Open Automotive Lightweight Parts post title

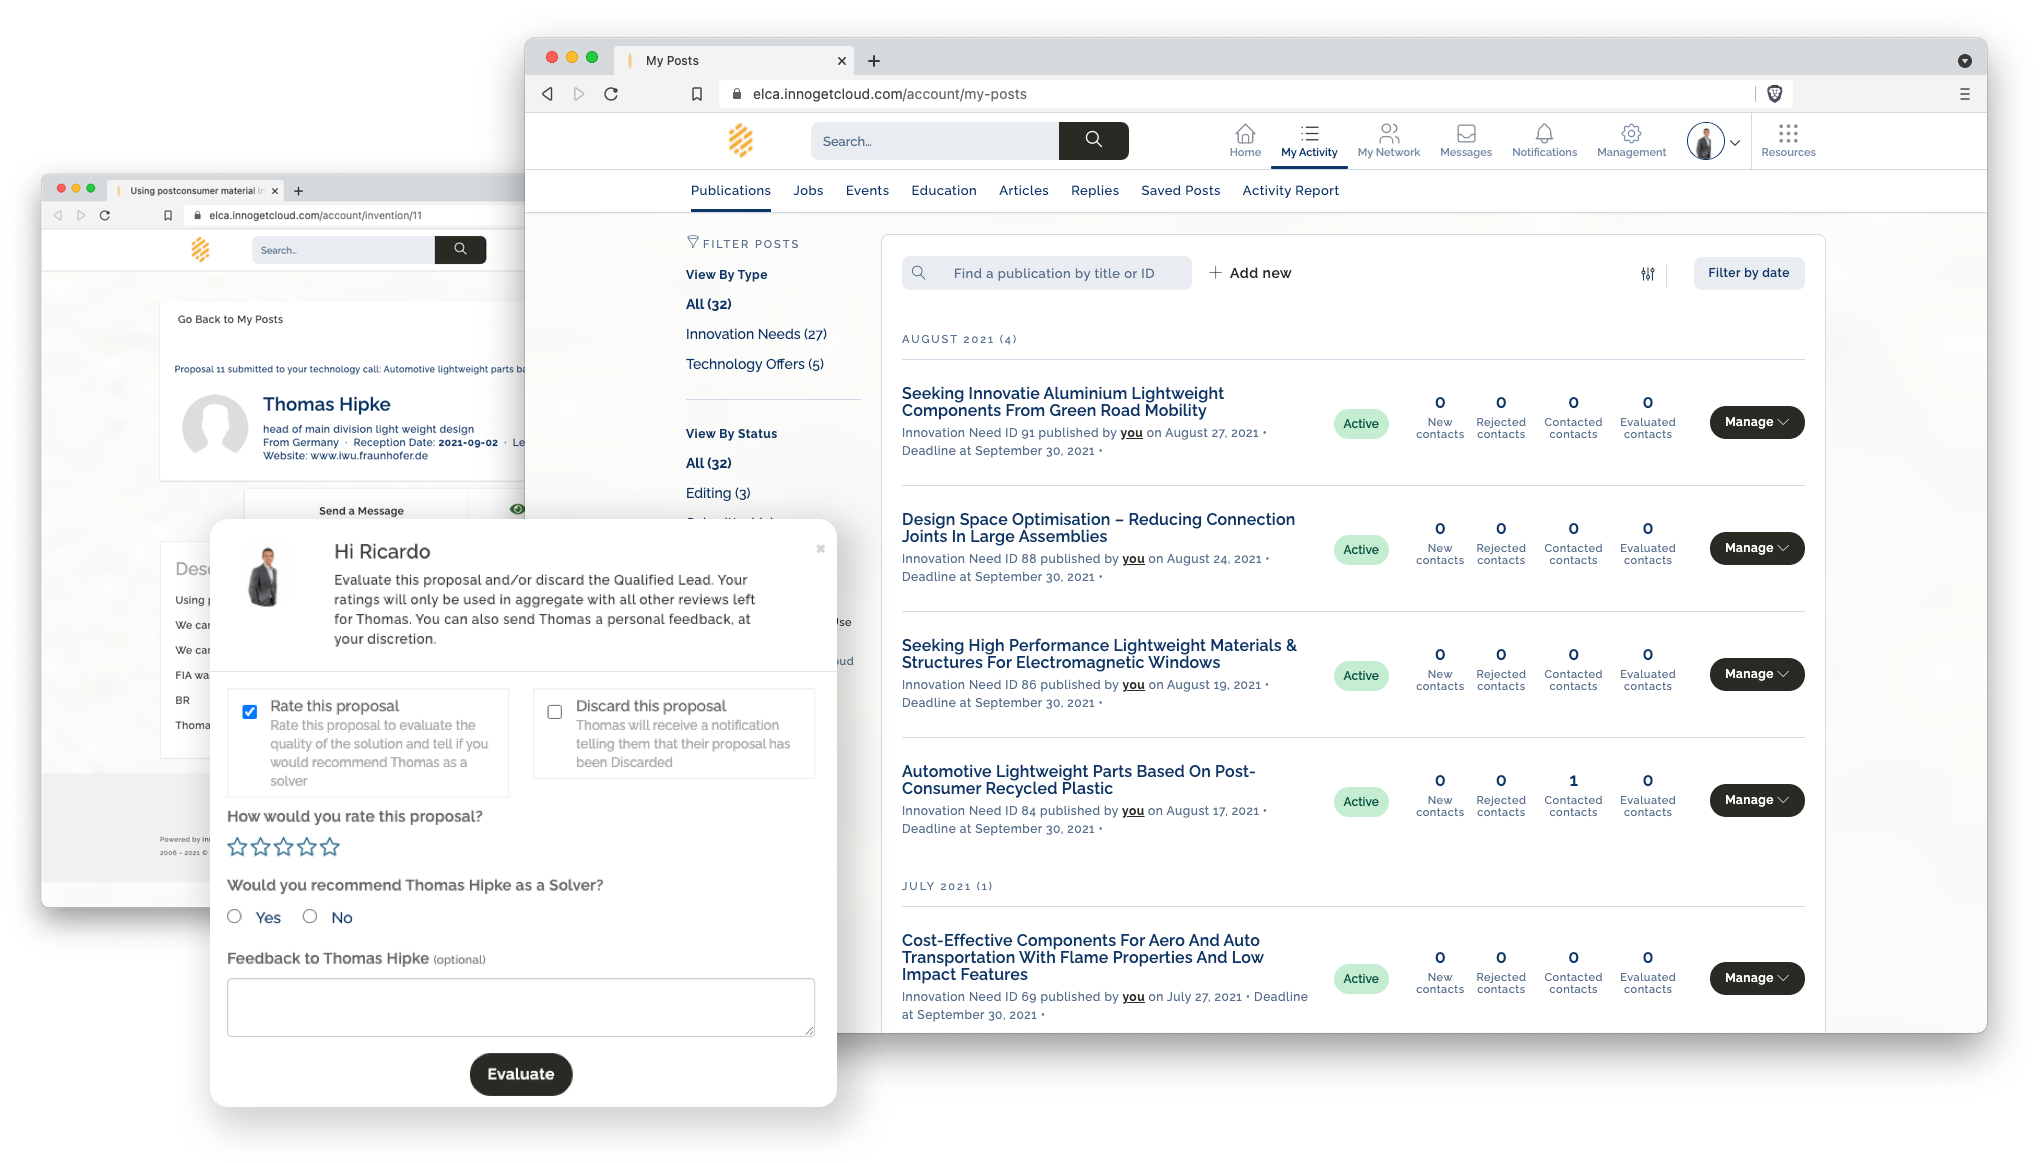1078,780
